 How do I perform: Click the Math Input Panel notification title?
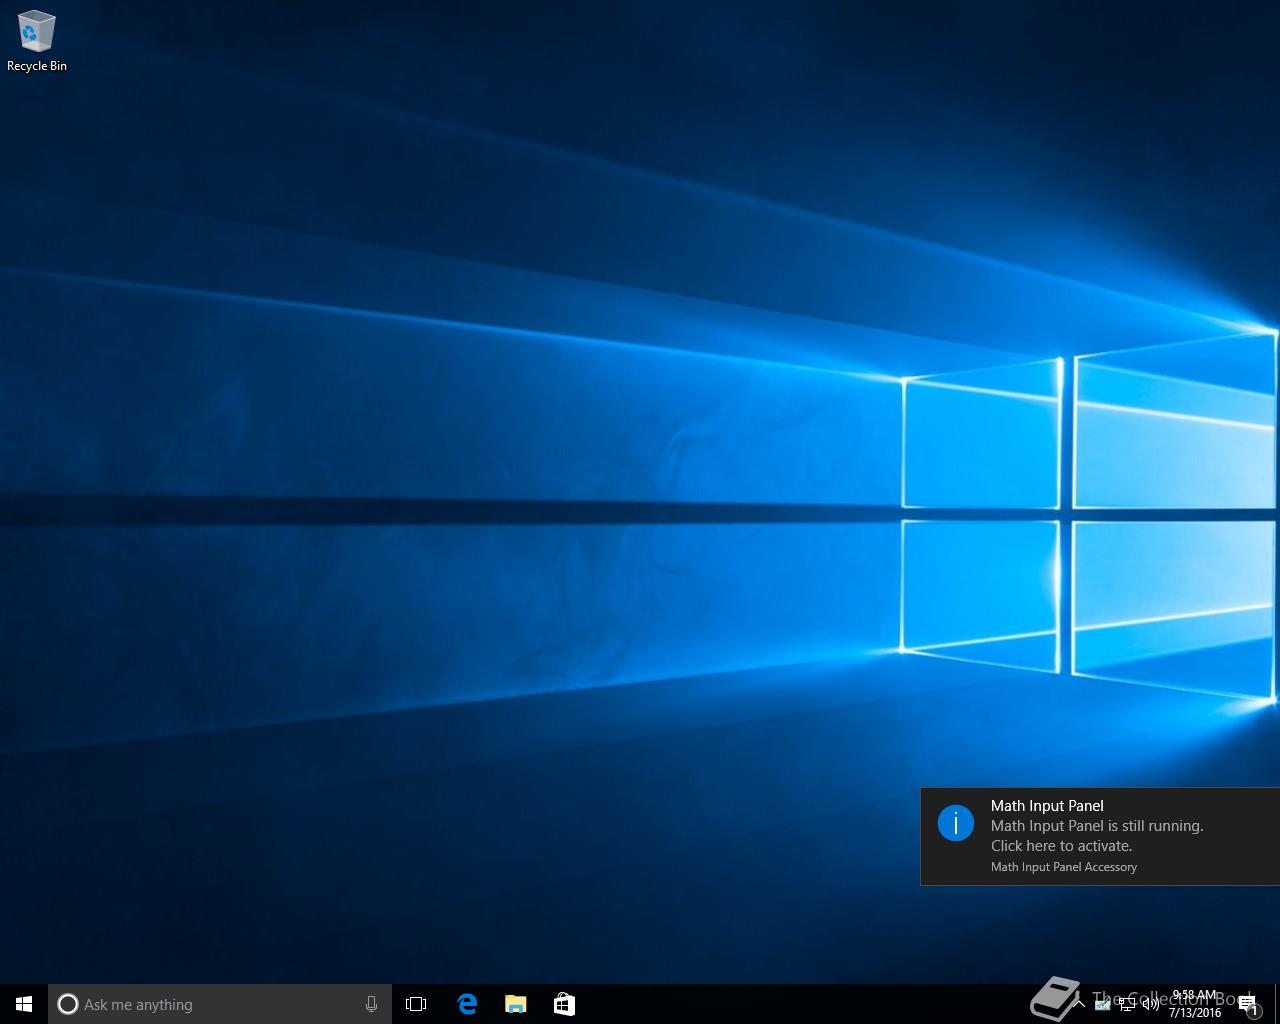tap(1047, 805)
